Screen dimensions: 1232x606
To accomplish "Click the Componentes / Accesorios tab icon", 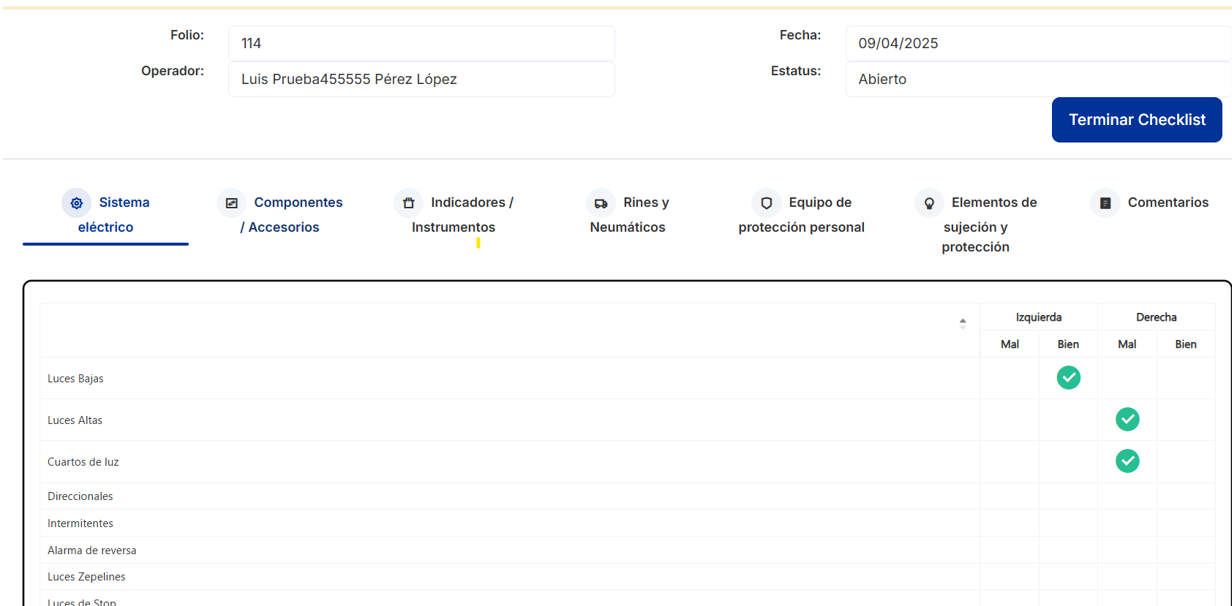I will (231, 203).
